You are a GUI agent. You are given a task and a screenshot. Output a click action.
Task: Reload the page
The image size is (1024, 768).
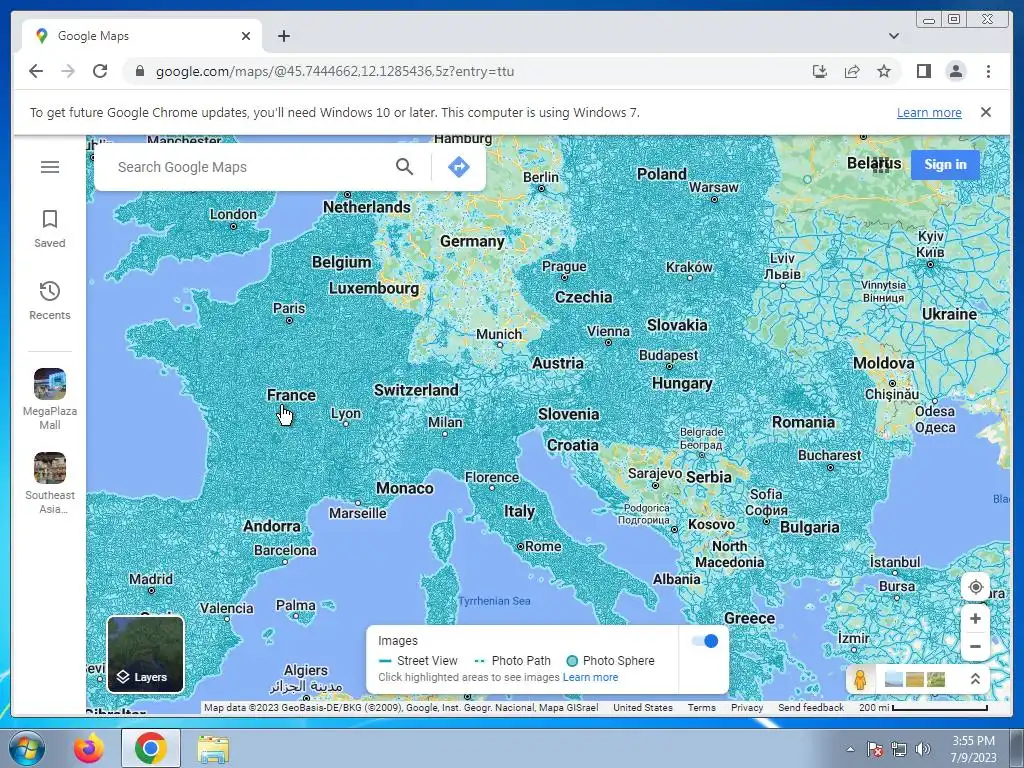click(x=100, y=71)
